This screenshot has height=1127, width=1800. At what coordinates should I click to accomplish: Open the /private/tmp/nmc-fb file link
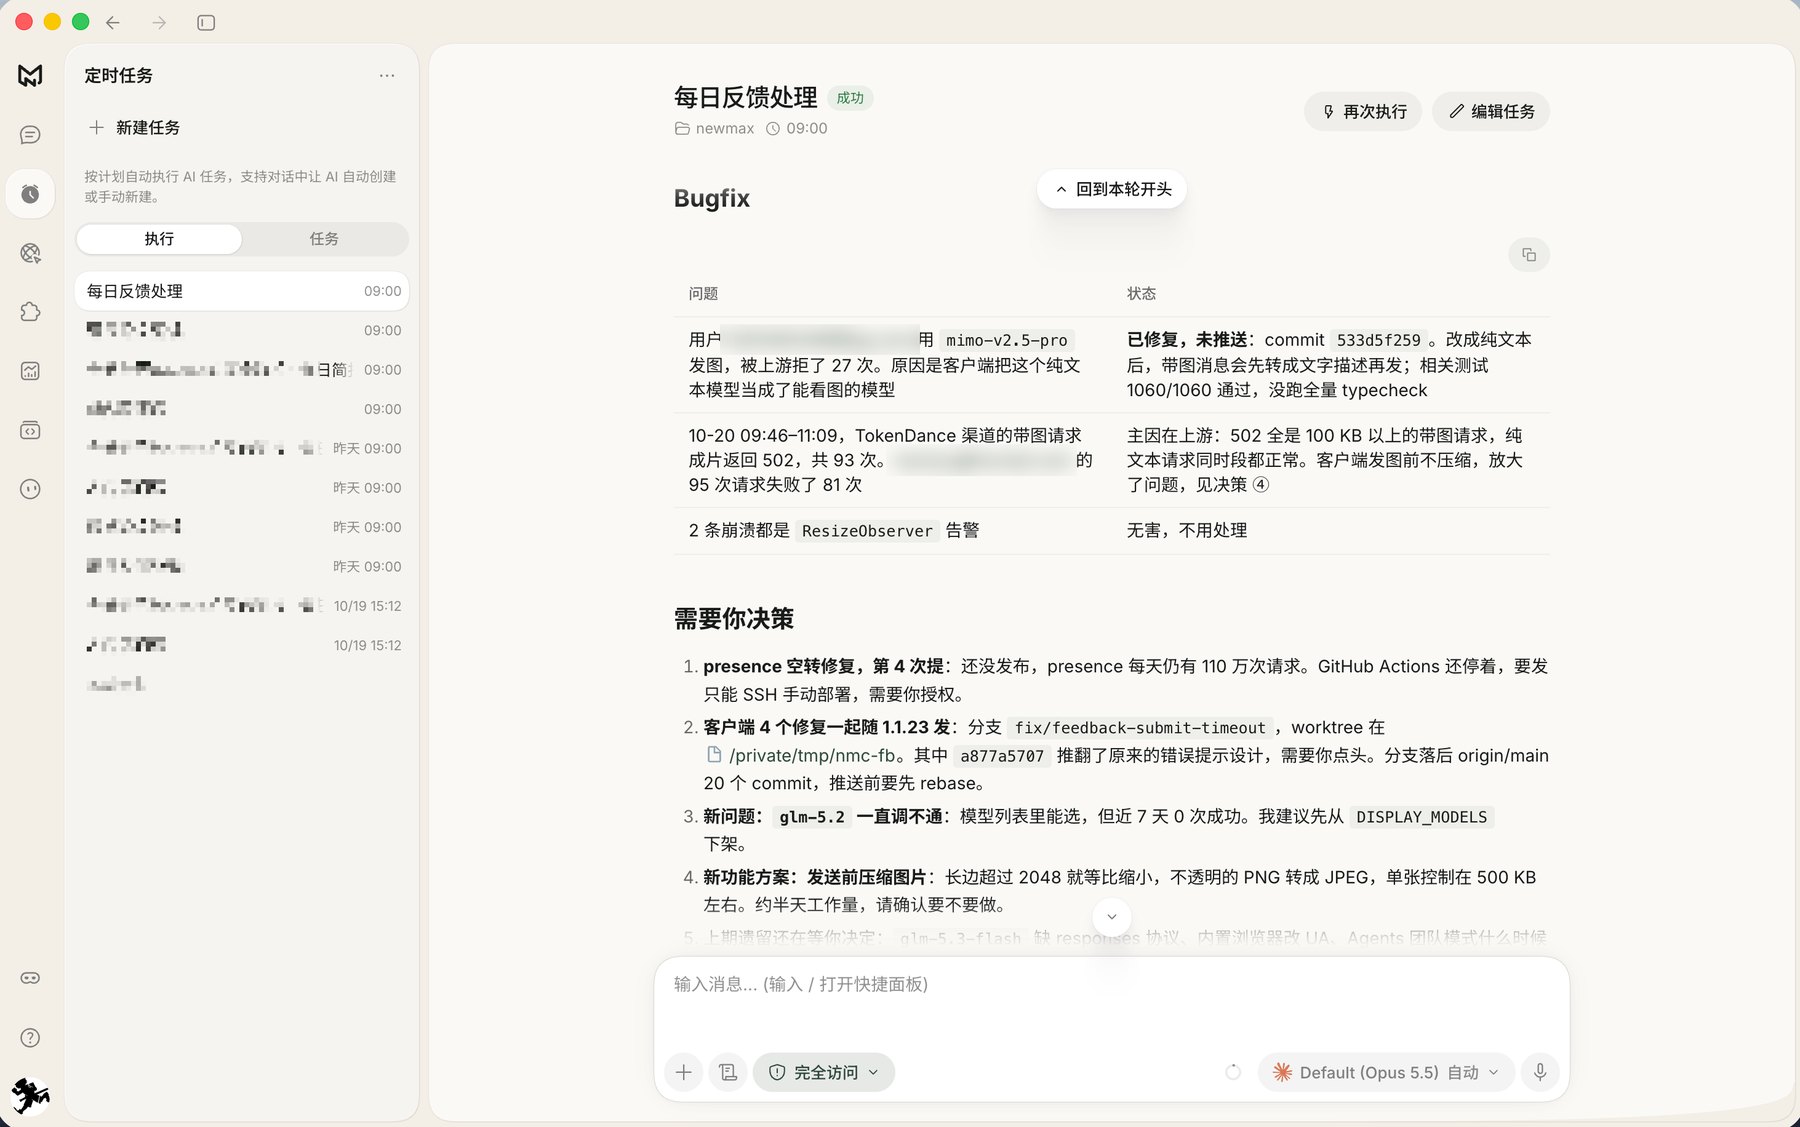801,755
